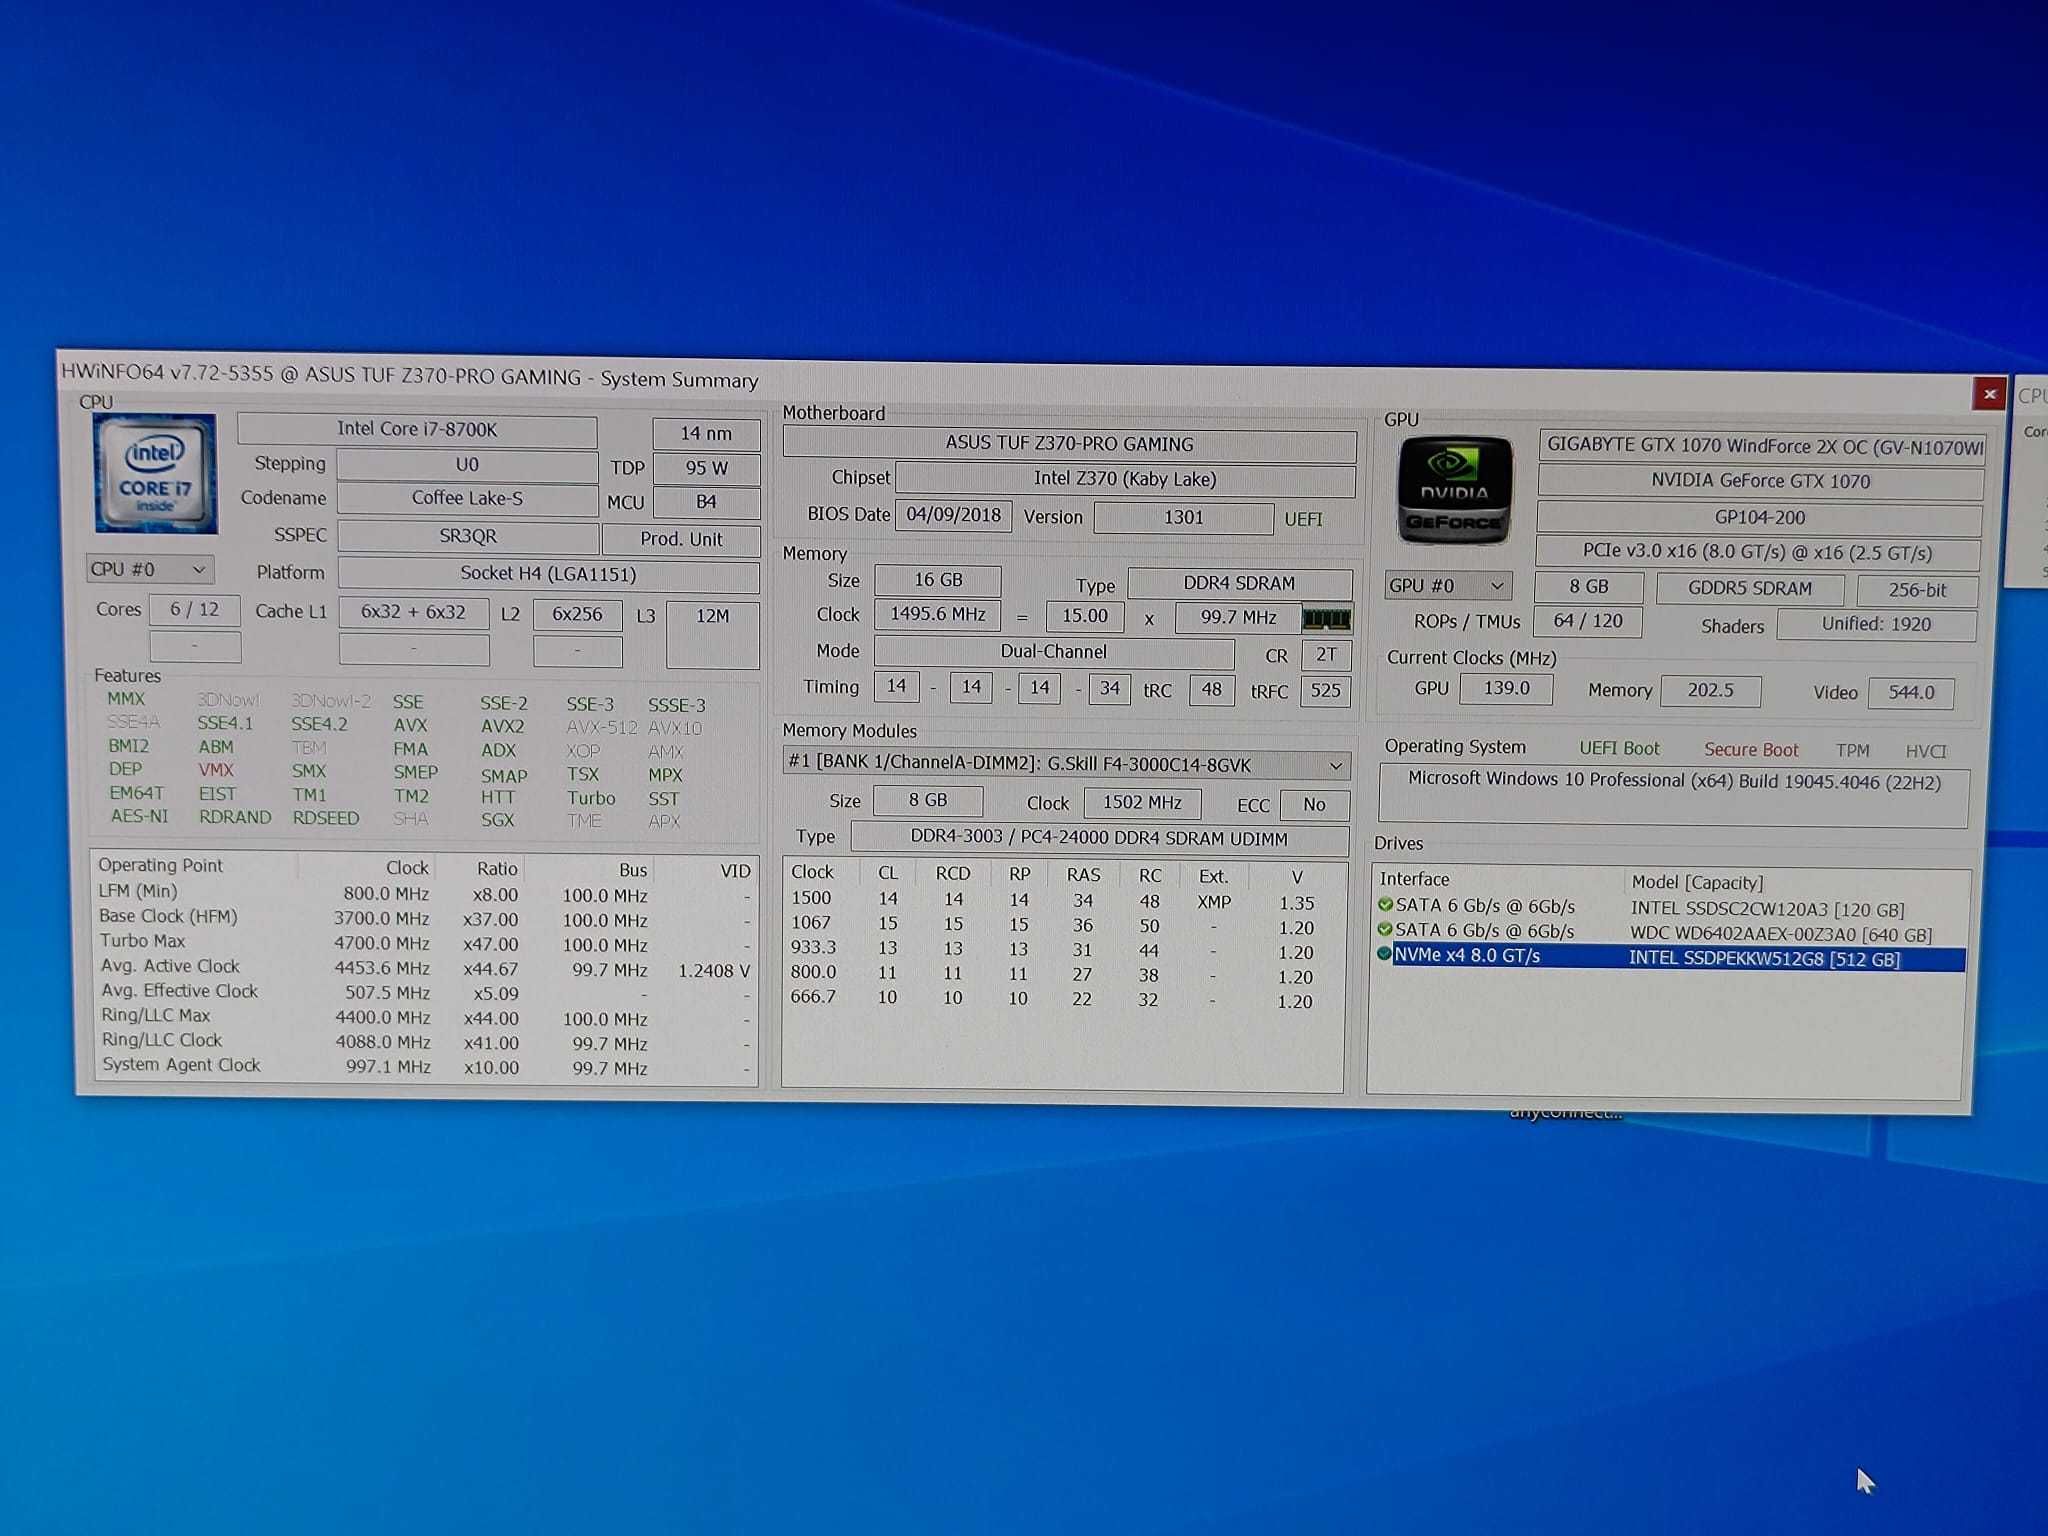
Task: Select the WDC WD6402AAEX-00Z3A0 [640 GB] drive
Action: (x=1781, y=935)
